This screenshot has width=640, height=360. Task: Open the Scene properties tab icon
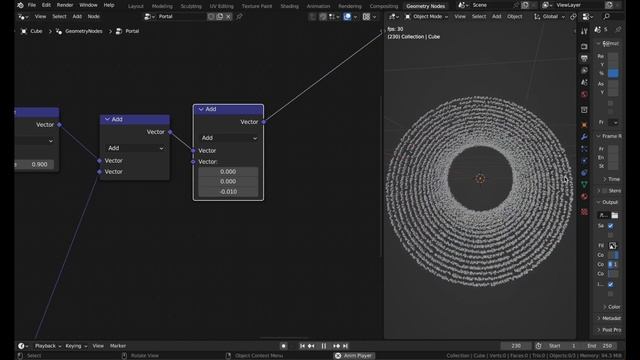coord(584,82)
